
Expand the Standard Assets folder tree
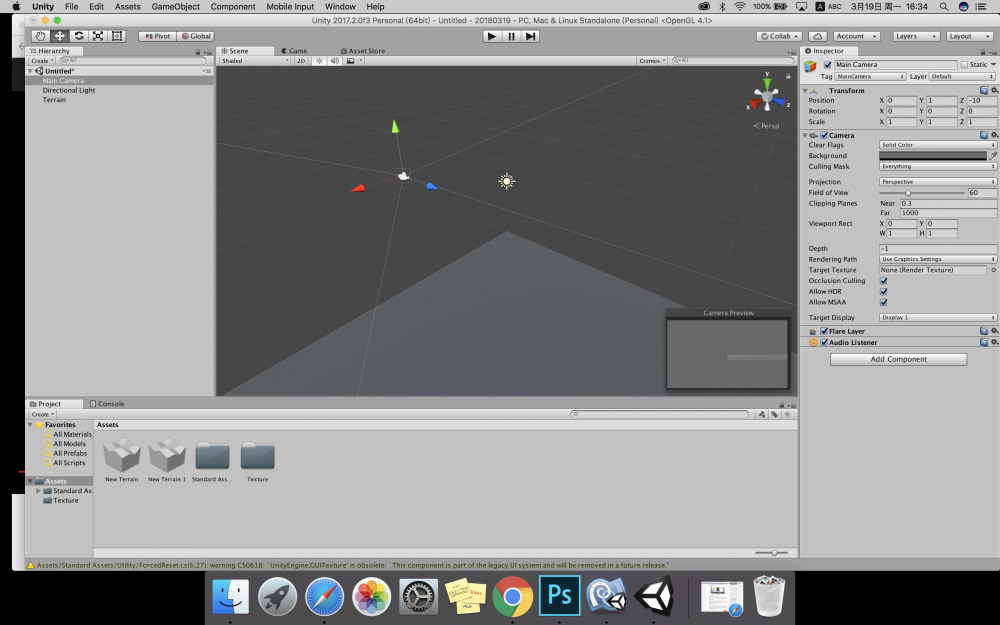click(x=38, y=491)
